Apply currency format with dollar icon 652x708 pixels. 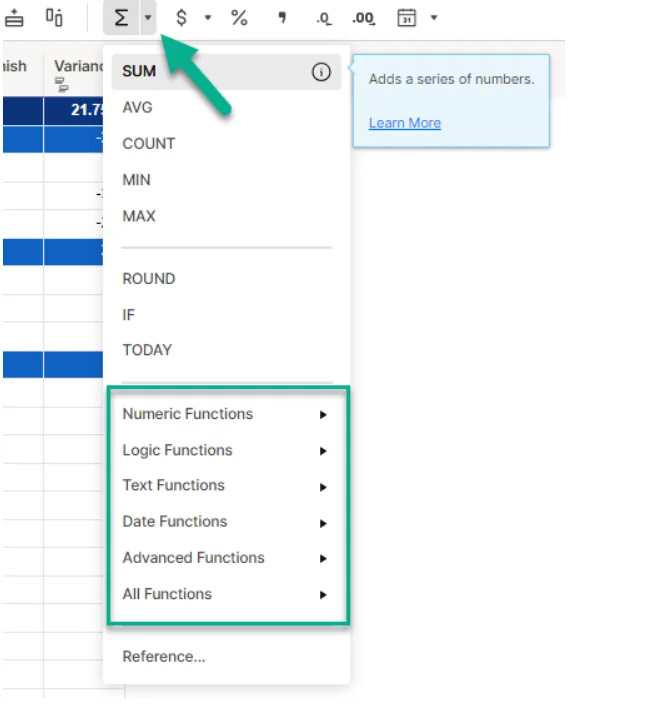click(x=181, y=18)
